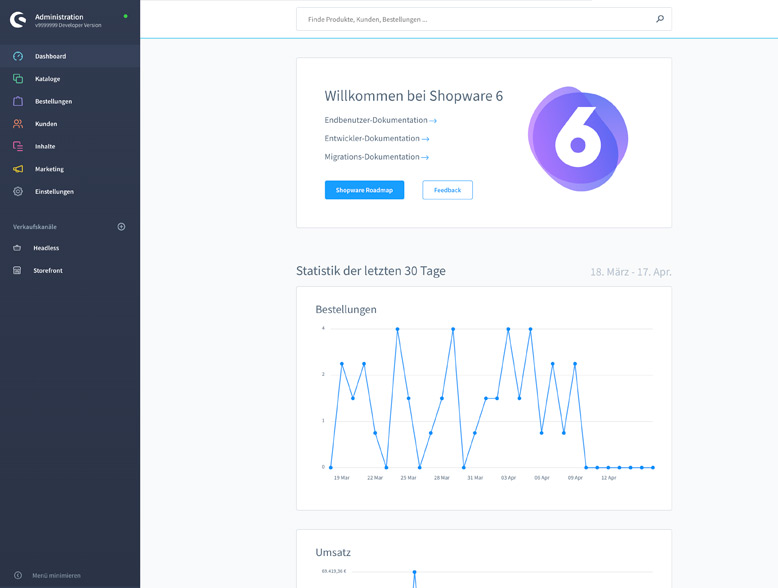
Task: Open the Shopware Roadmap button
Action: coord(364,190)
